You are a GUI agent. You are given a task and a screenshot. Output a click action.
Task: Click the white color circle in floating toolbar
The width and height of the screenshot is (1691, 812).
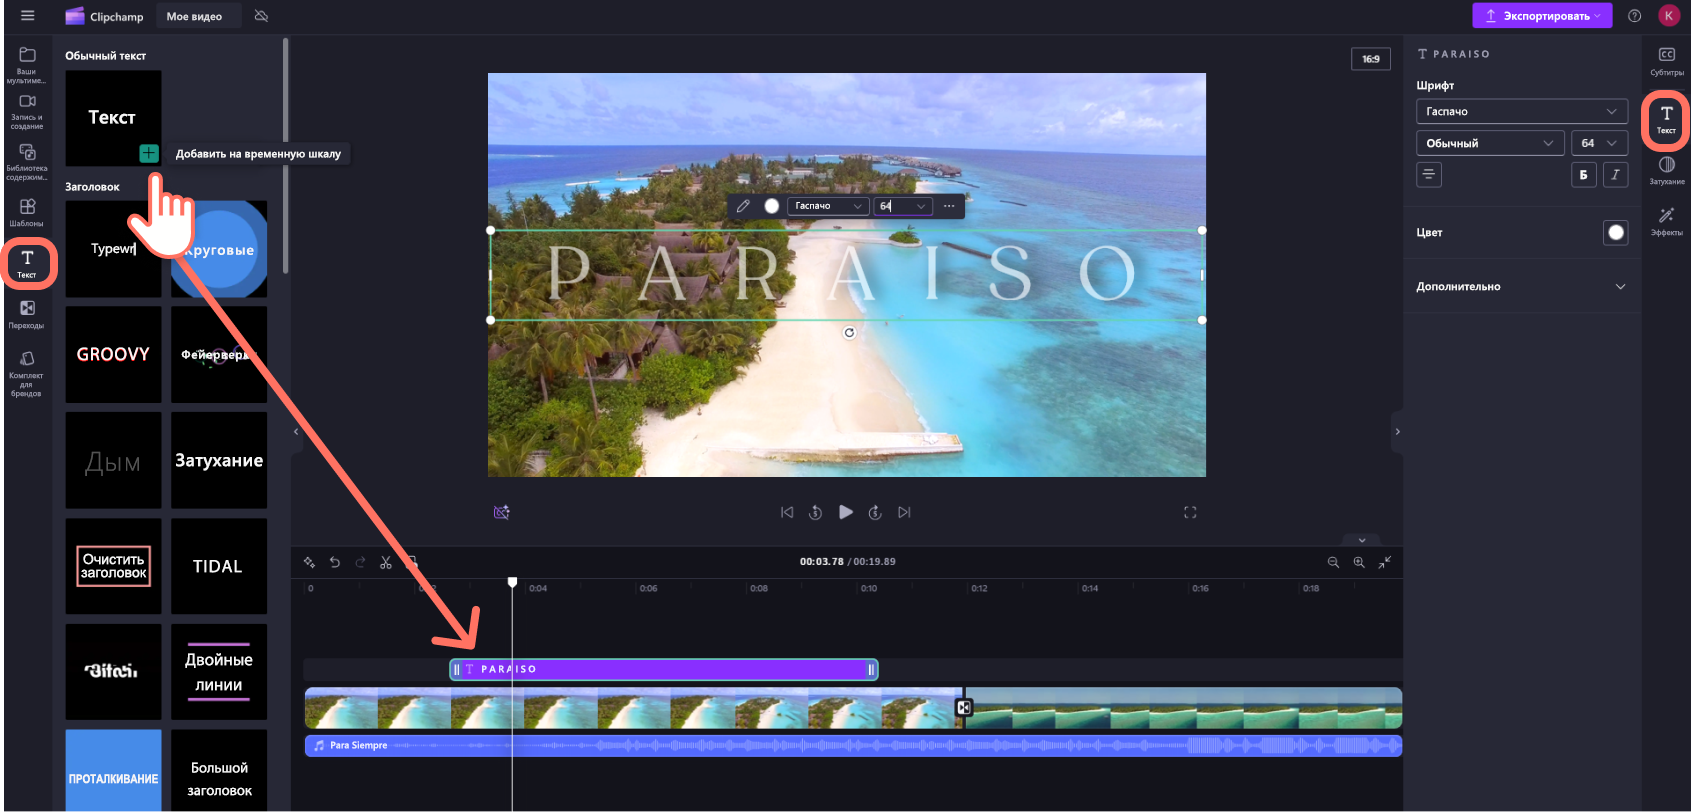[771, 206]
